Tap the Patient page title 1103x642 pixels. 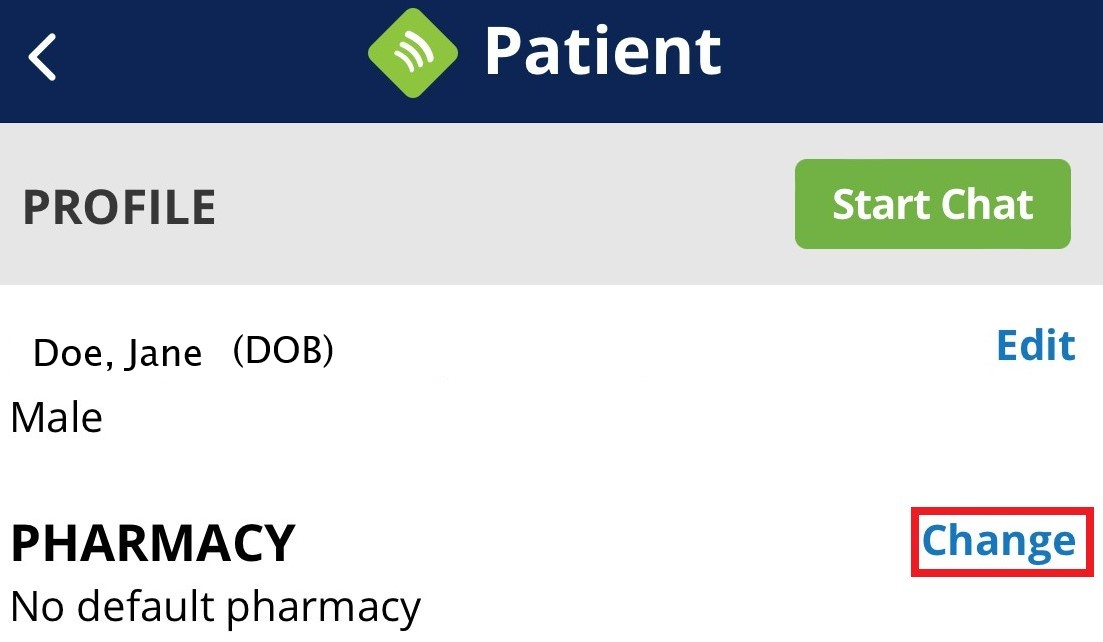602,52
